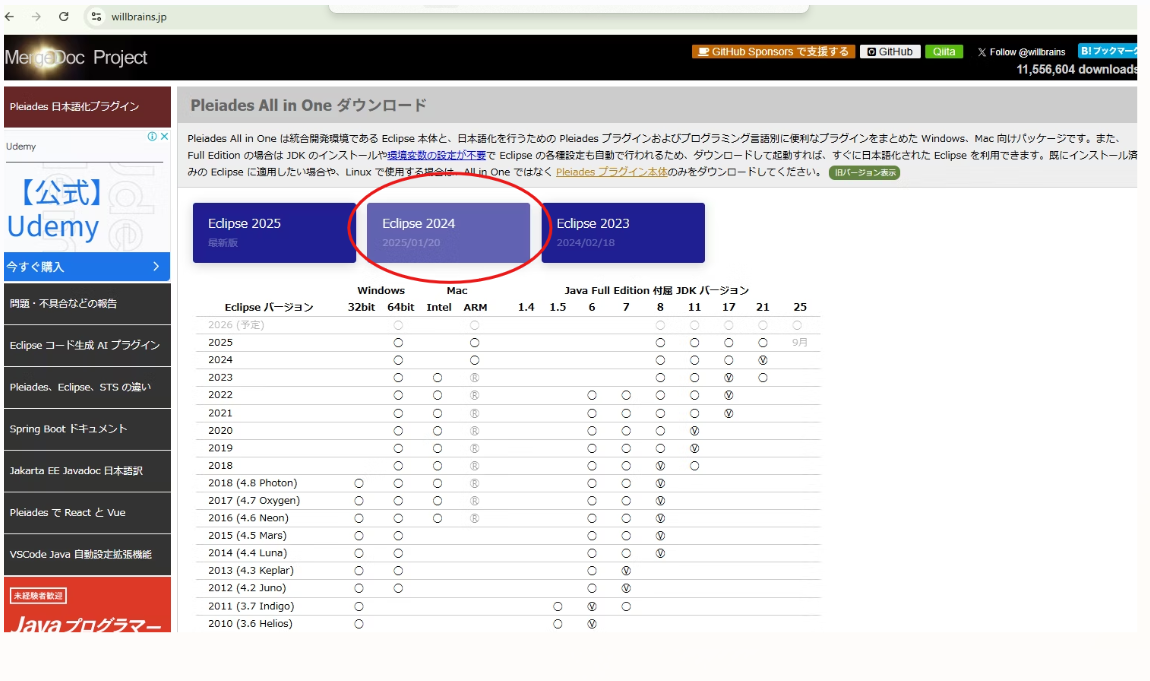1150x681 pixels.
Task: Open Eclipse コード生成 AI プラグイン sidebar item
Action: pos(87,345)
